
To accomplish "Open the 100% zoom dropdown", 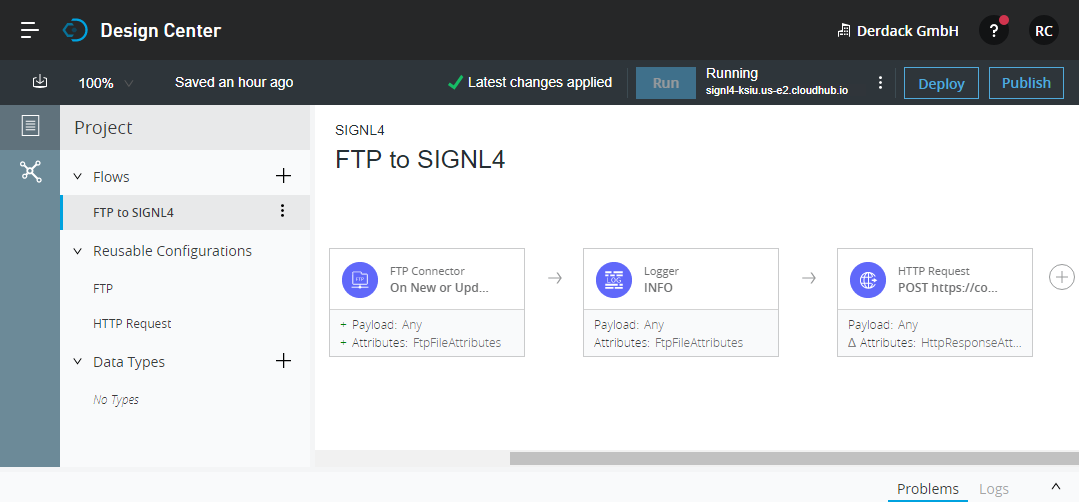I will click(x=106, y=83).
